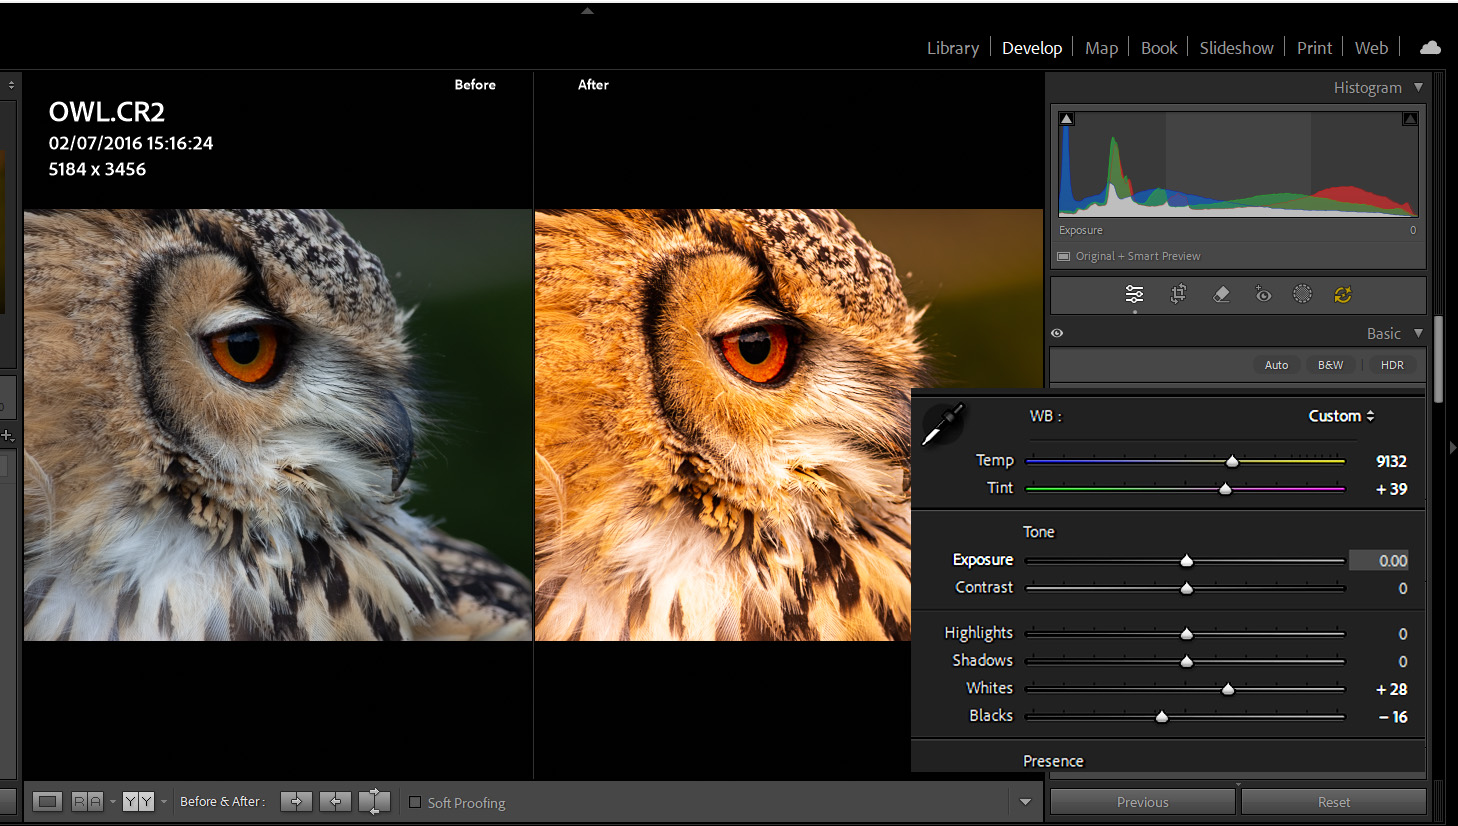The image size is (1458, 826).
Task: Open the toolbar options dropdown arrow
Action: (1025, 802)
